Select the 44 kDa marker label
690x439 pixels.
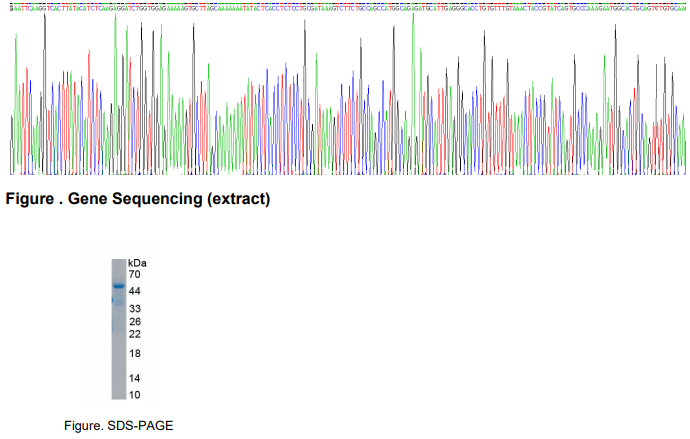(x=134, y=290)
